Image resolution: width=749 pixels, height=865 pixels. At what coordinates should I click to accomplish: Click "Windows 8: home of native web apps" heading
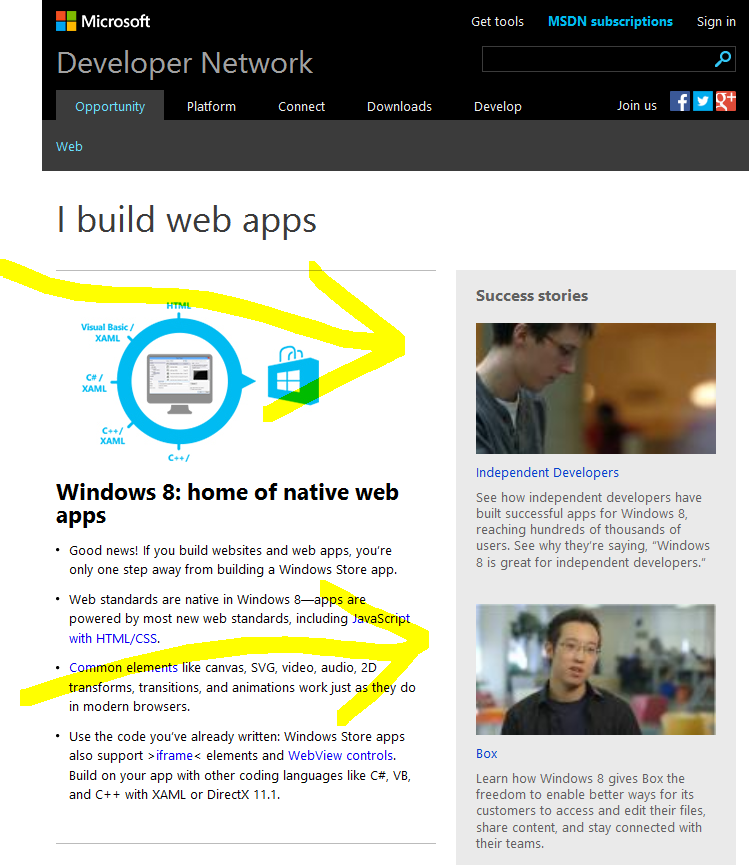pos(227,504)
